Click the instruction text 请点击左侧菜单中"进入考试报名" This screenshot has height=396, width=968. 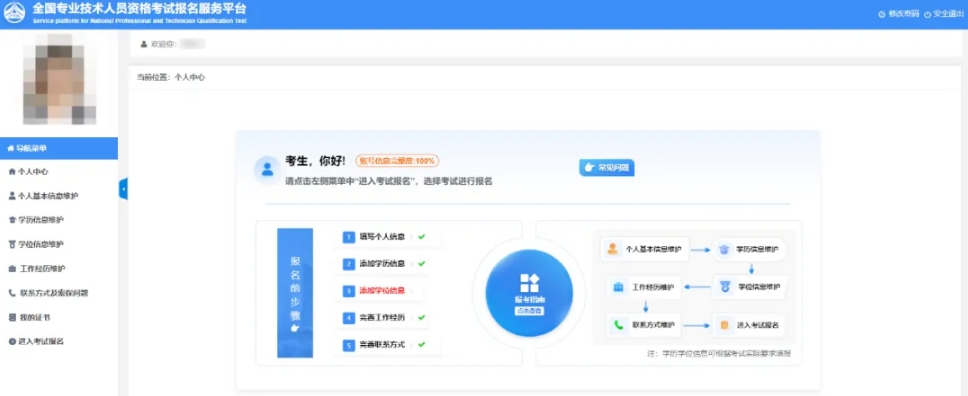[x=388, y=182]
